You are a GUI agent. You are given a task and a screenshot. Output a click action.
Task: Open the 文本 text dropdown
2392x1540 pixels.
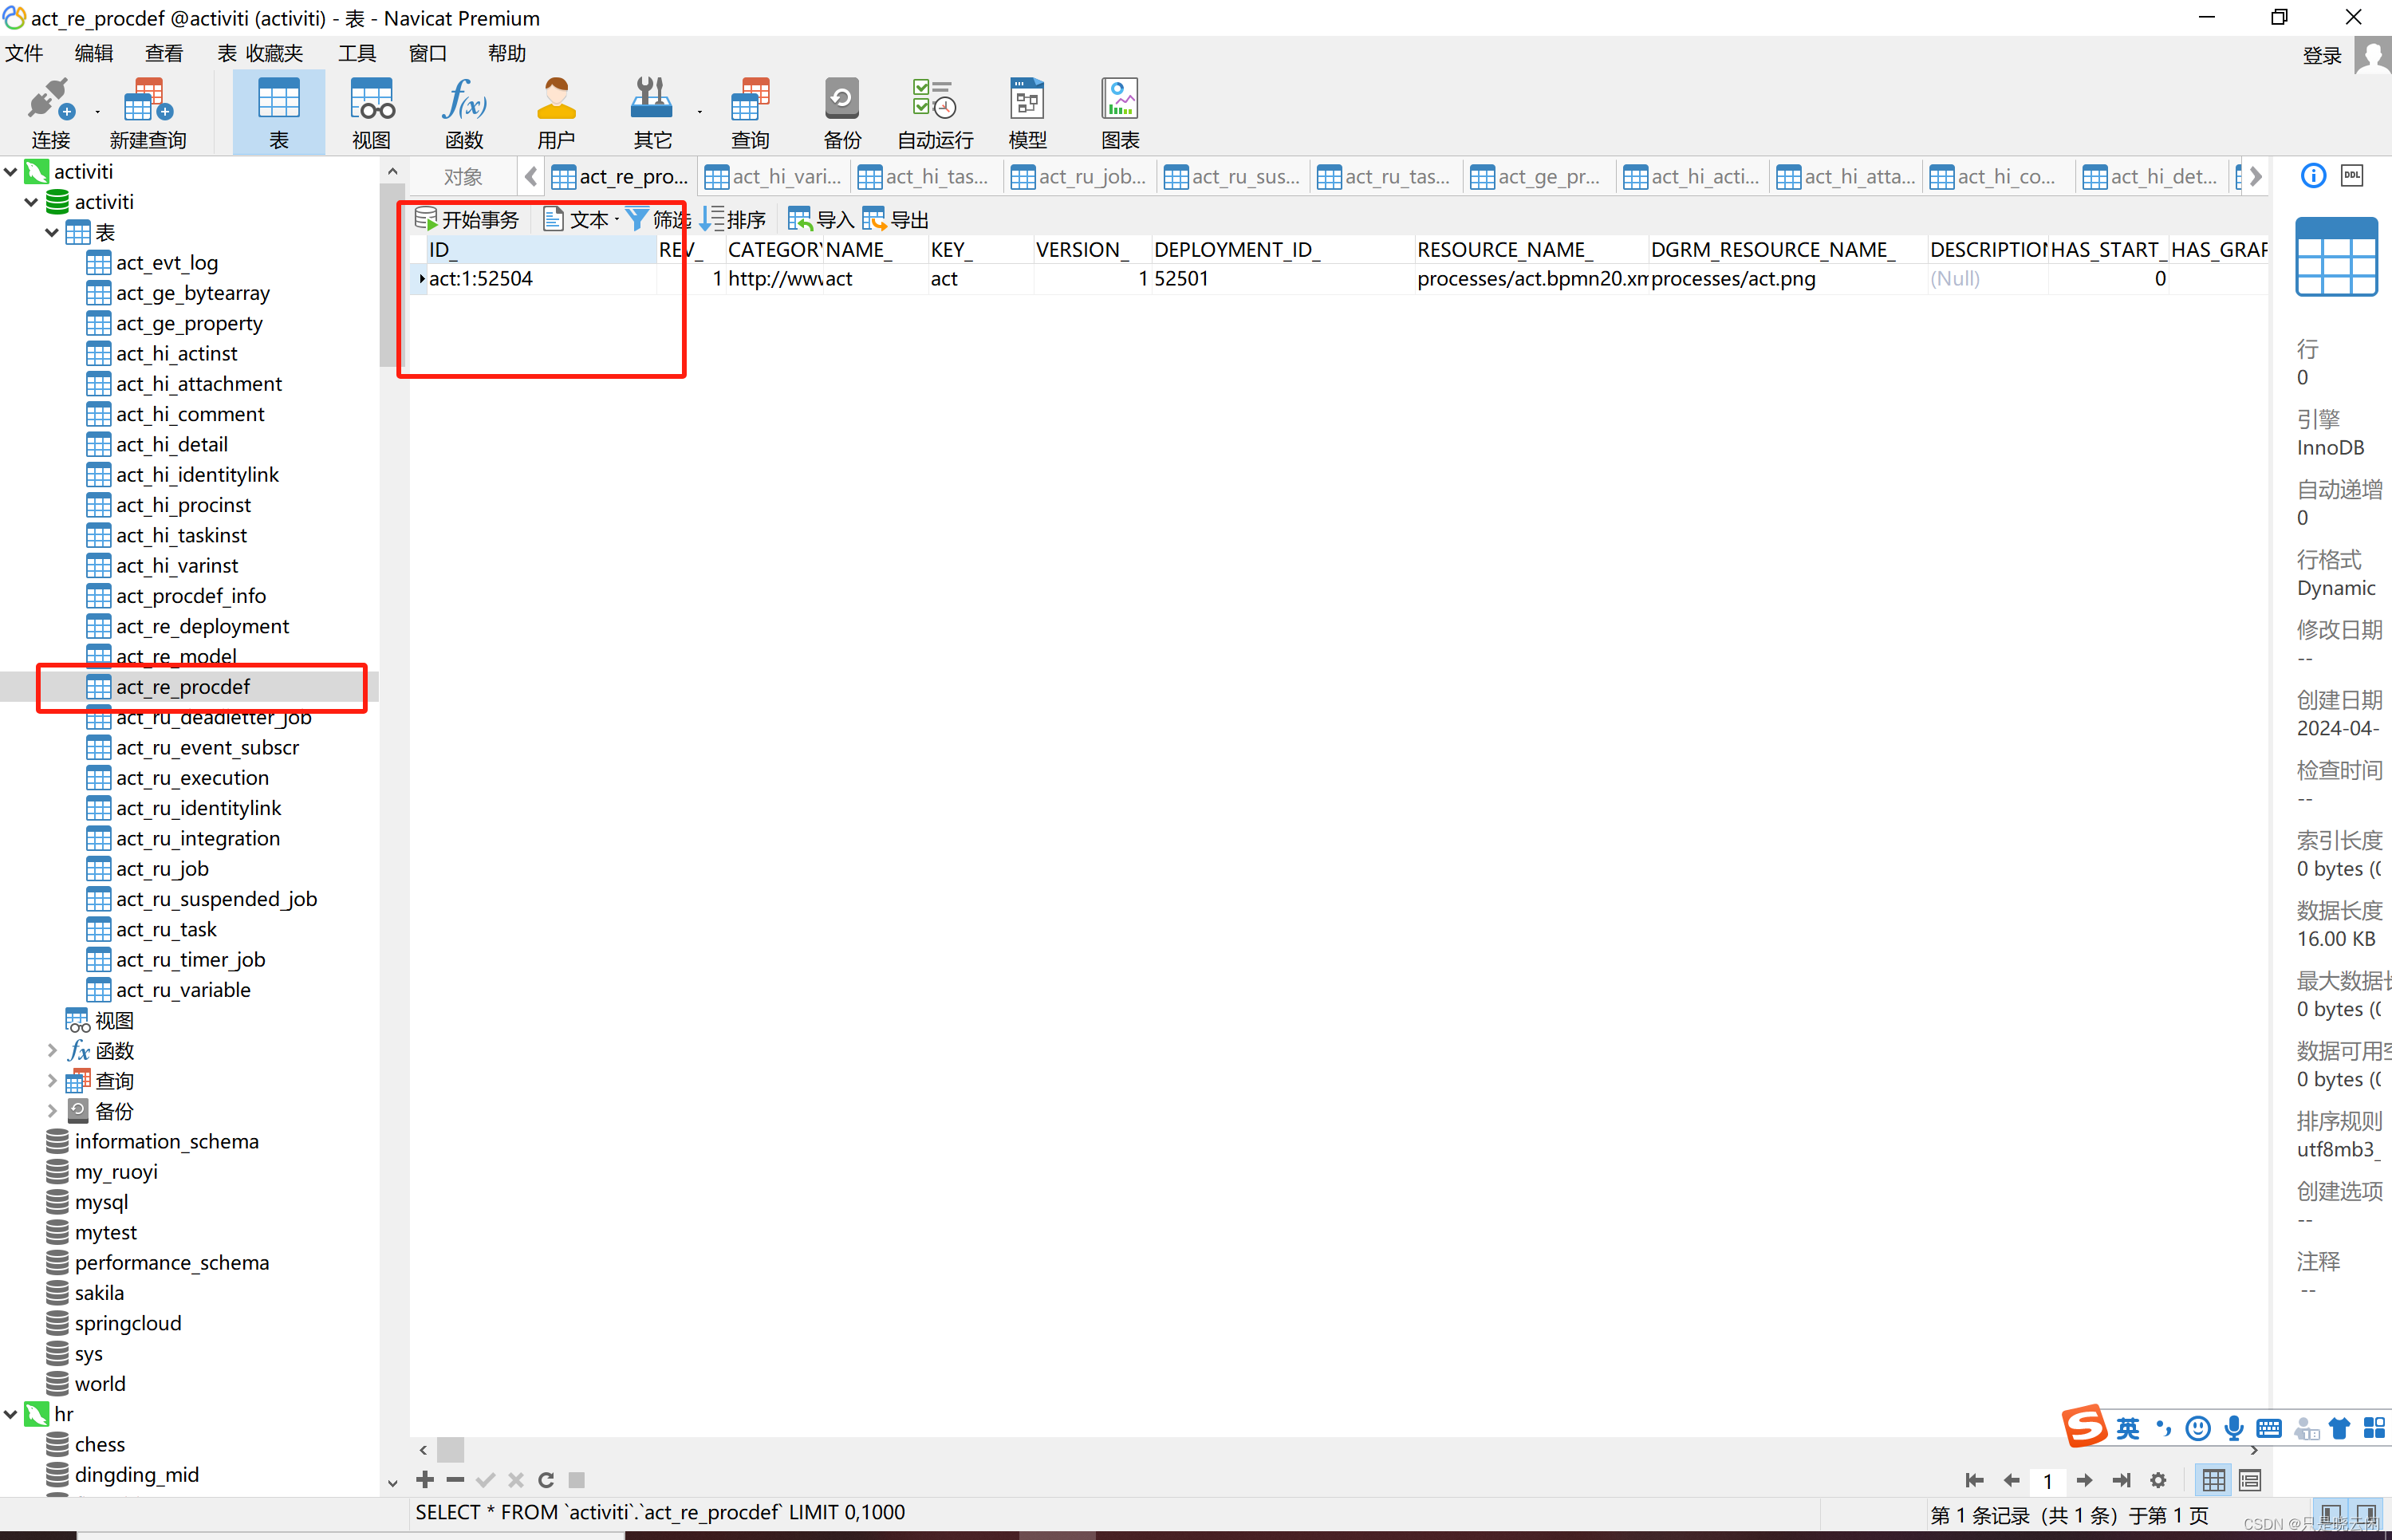(581, 219)
